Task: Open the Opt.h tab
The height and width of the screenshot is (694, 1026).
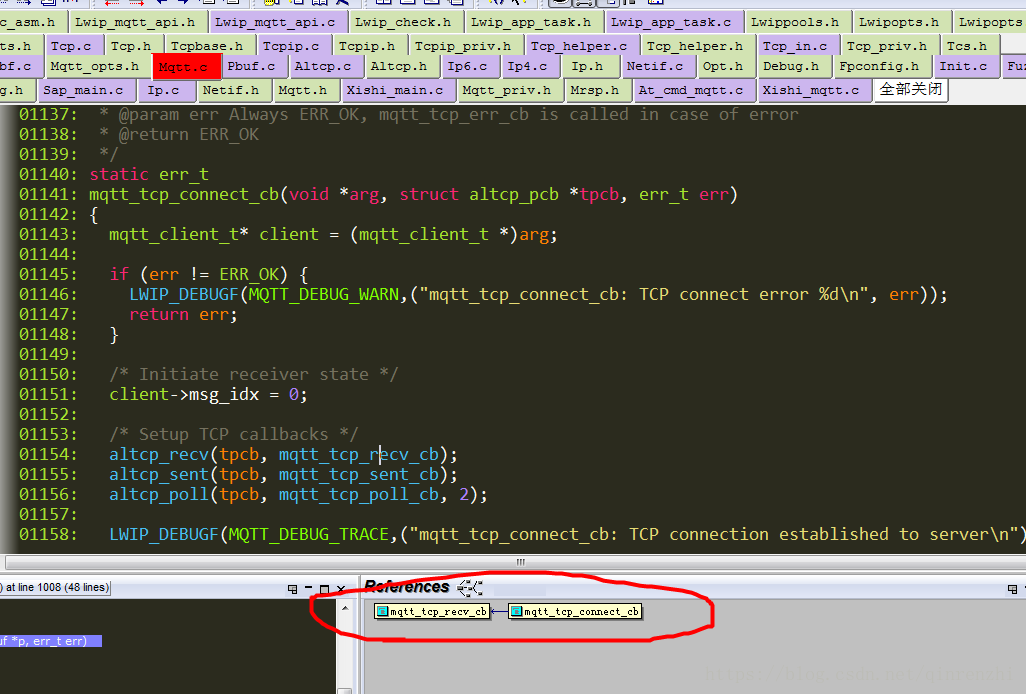Action: click(x=725, y=66)
